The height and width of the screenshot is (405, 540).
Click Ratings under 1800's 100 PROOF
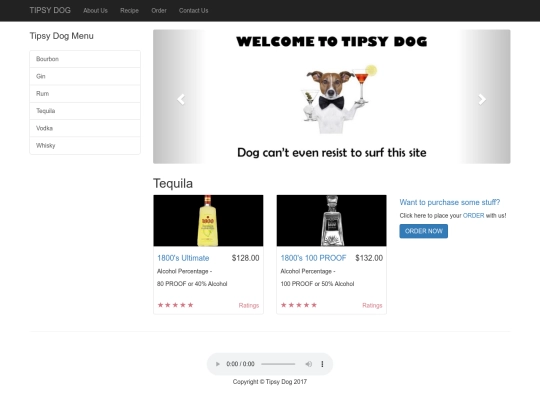tap(372, 305)
